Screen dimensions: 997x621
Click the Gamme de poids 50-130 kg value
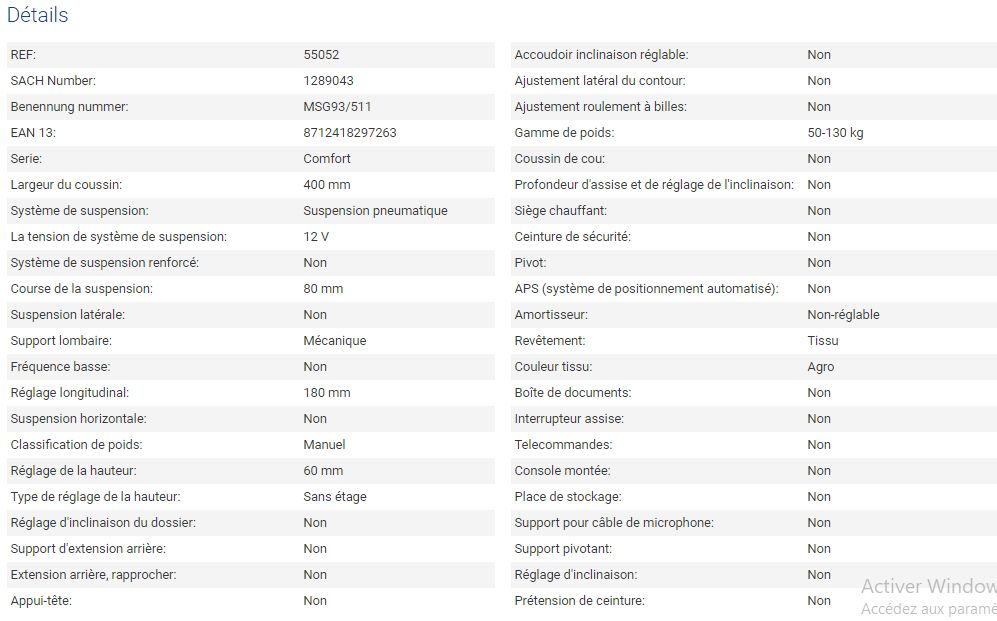(835, 133)
